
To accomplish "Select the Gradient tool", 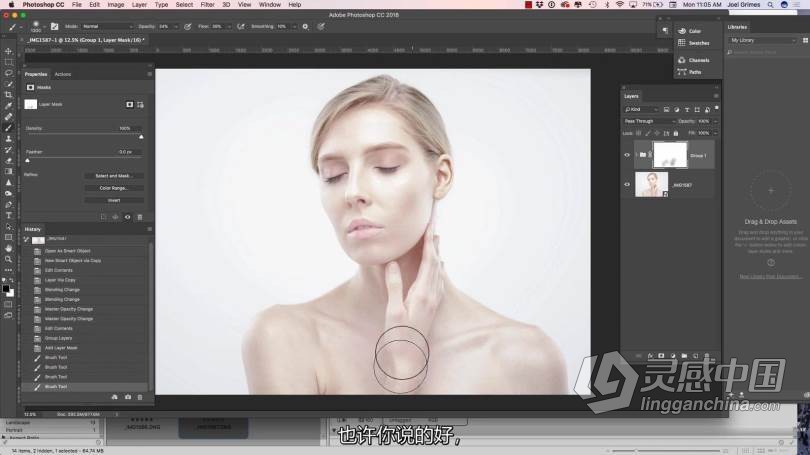I will [8, 171].
